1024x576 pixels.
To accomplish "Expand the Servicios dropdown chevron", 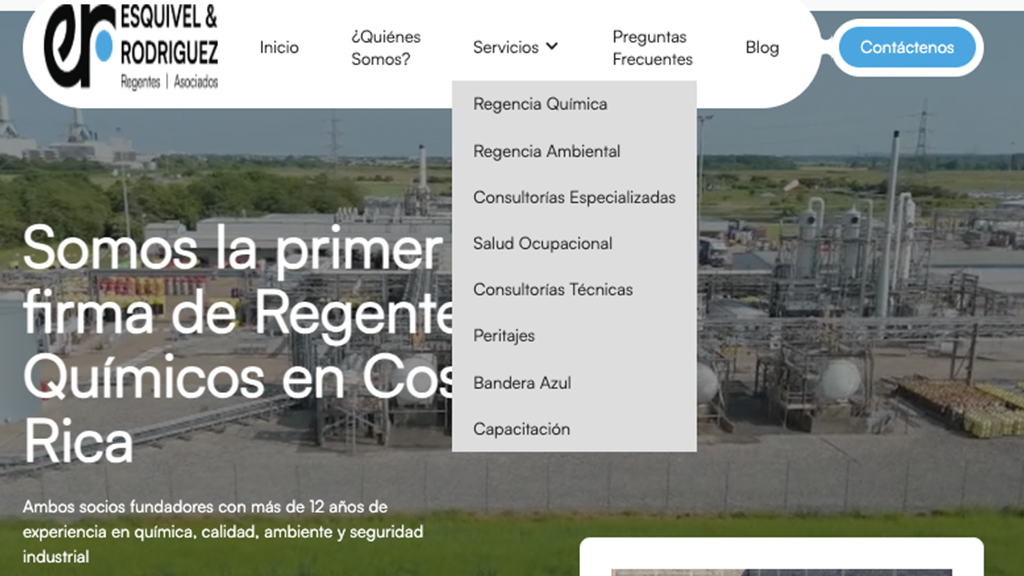I will (552, 46).
